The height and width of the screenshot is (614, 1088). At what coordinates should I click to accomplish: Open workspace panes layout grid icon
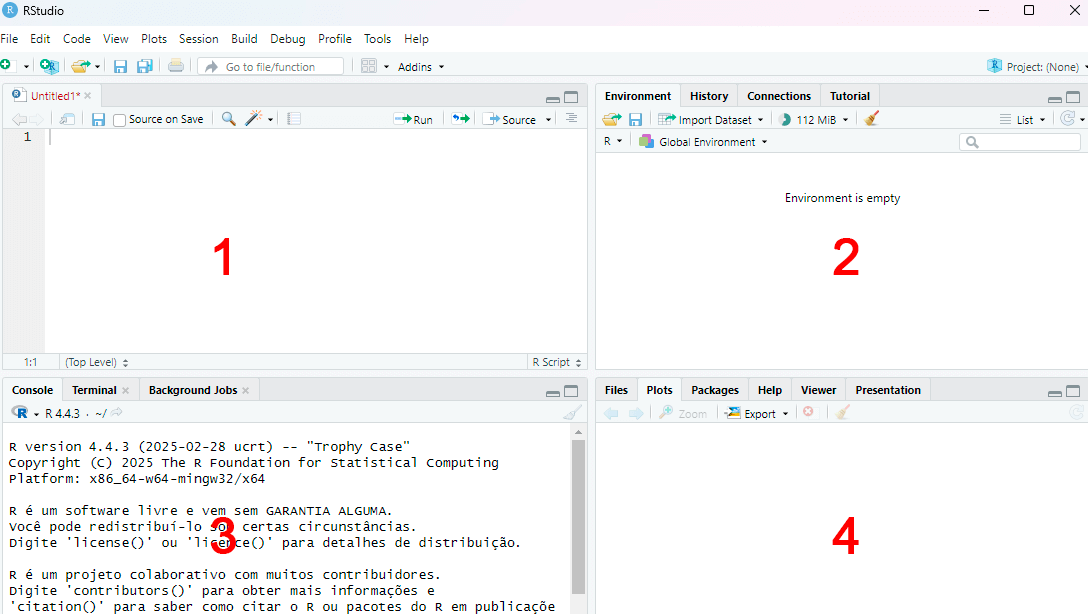[368, 66]
